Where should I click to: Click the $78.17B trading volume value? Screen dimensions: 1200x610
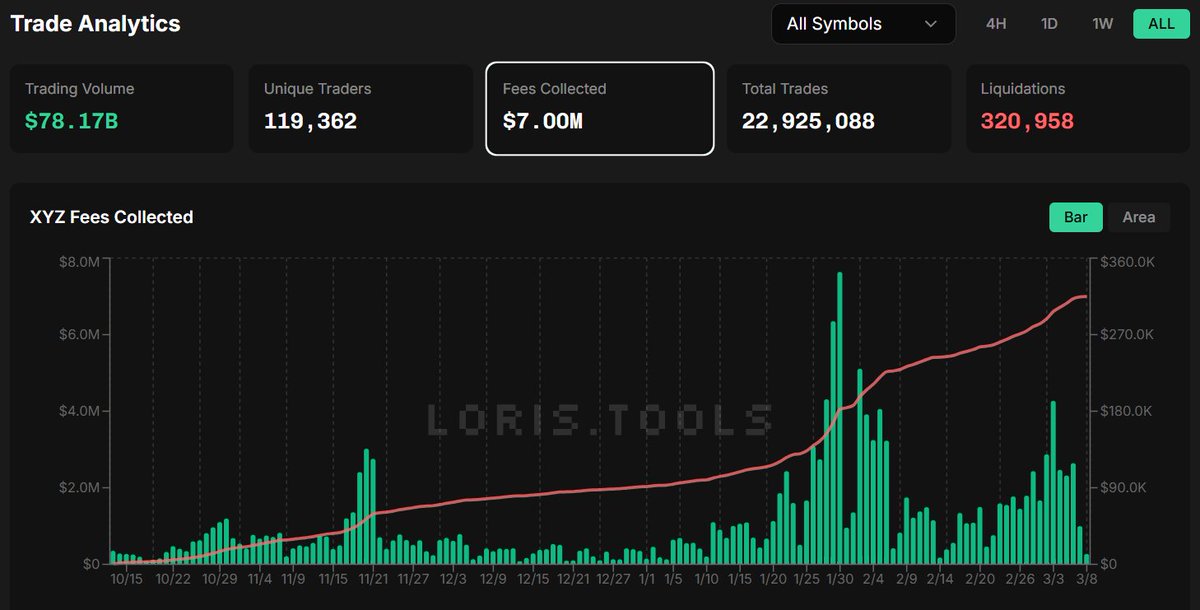71,122
